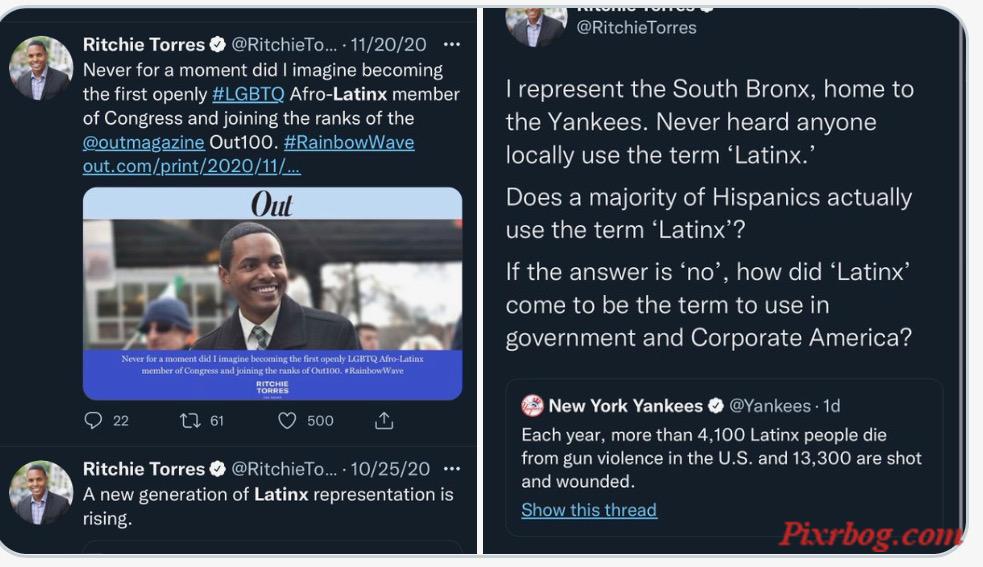Open the #LGBTQ hashtag
This screenshot has width=983, height=567.
pos(248,94)
